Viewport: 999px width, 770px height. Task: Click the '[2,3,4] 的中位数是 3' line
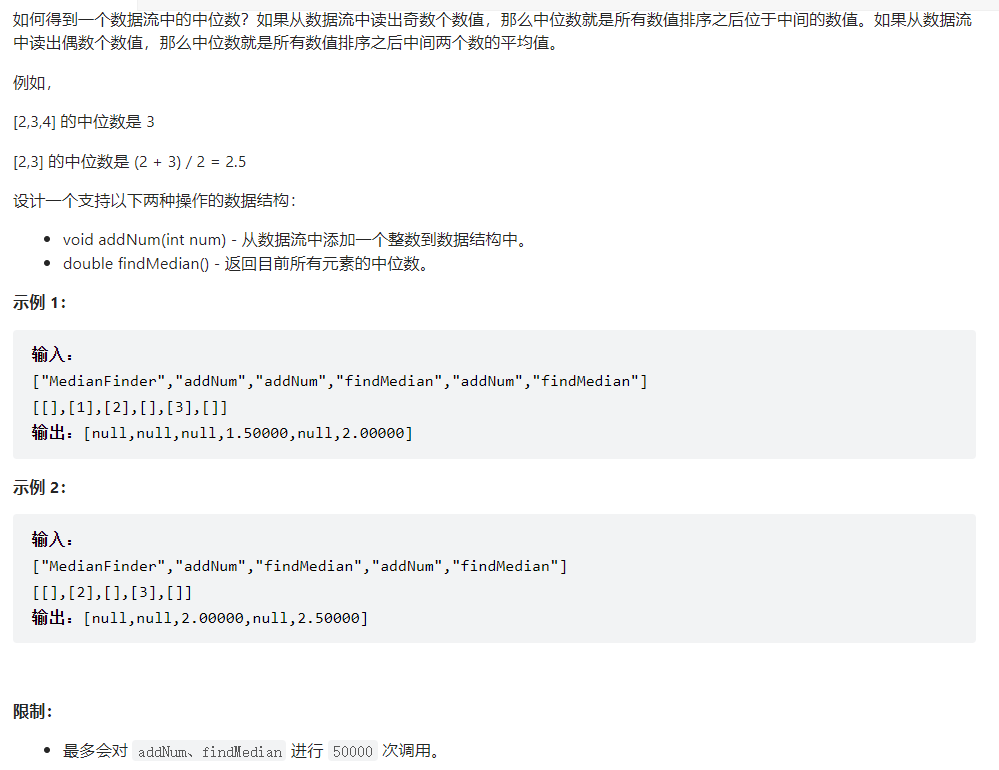point(84,122)
